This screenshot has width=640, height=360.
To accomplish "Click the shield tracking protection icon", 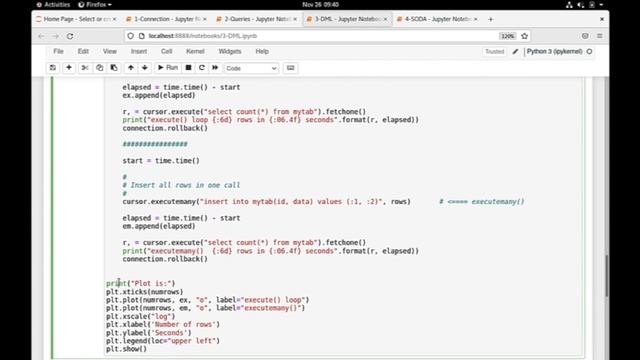I will pos(131,36).
